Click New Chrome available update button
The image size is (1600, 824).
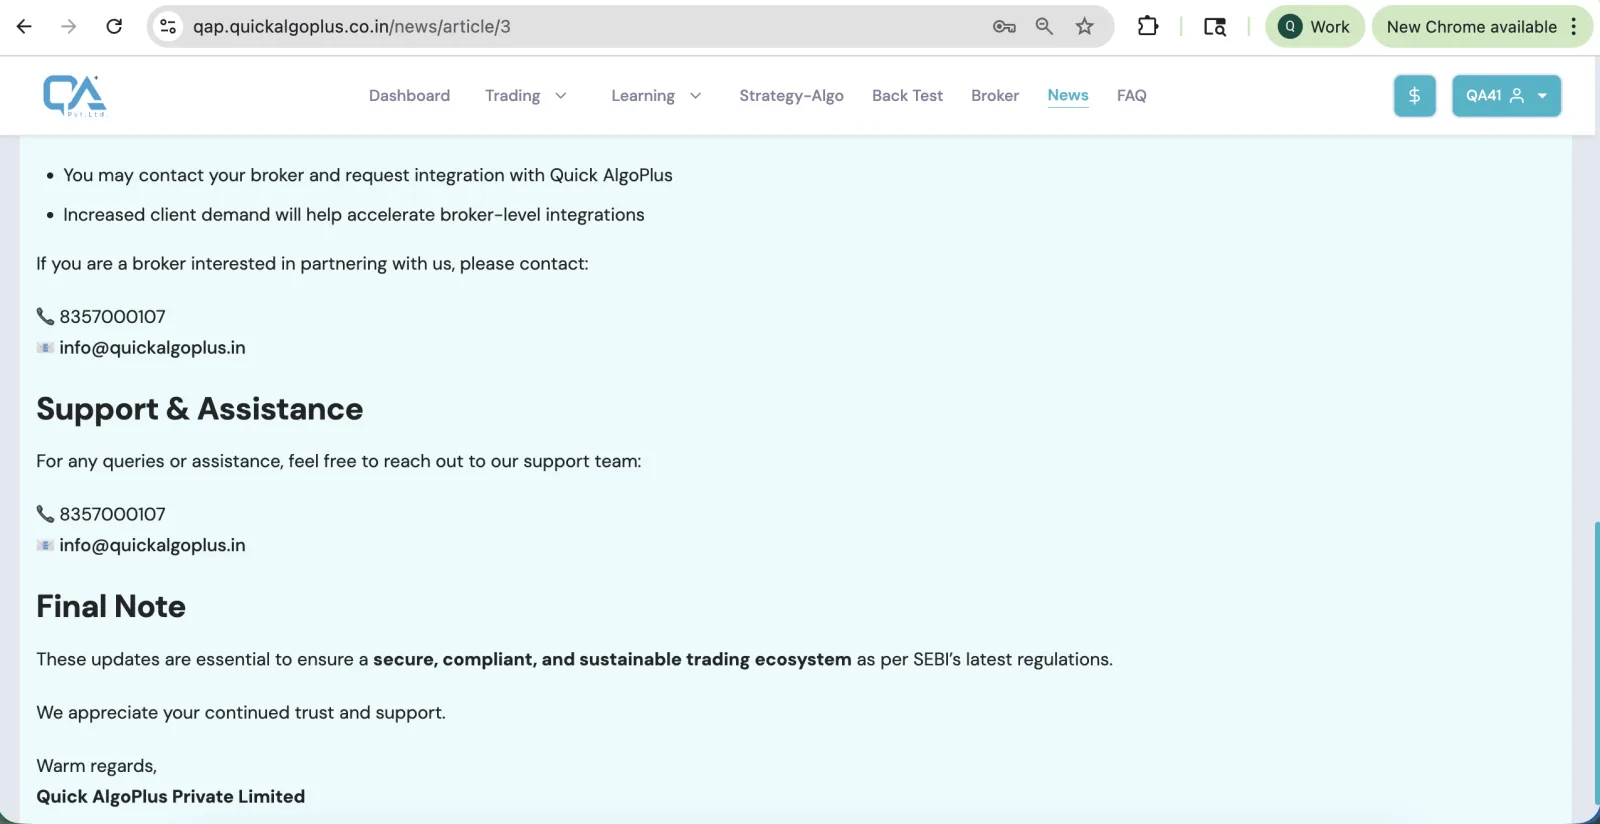click(x=1471, y=27)
